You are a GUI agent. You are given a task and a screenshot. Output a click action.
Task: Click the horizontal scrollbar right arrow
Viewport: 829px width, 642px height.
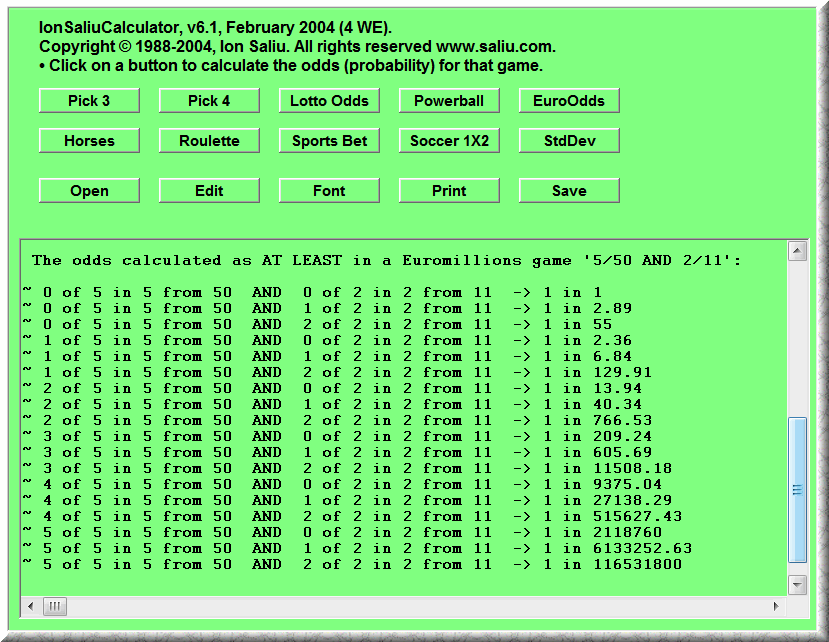(x=776, y=606)
